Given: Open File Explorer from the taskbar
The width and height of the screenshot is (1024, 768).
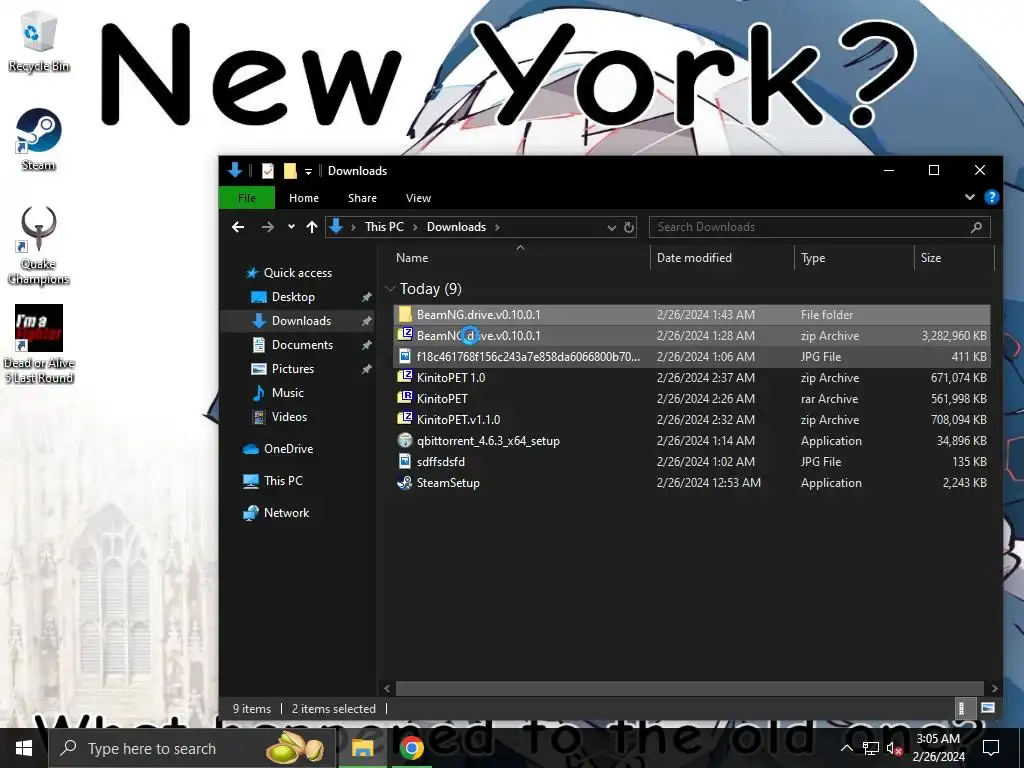Looking at the screenshot, I should 362,748.
